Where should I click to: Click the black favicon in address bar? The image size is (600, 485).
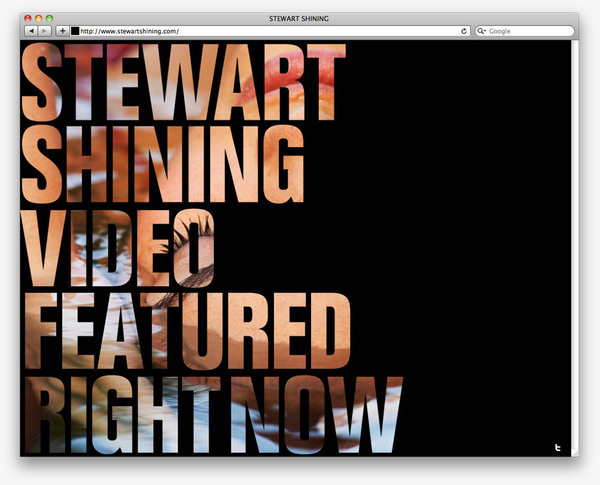point(75,31)
